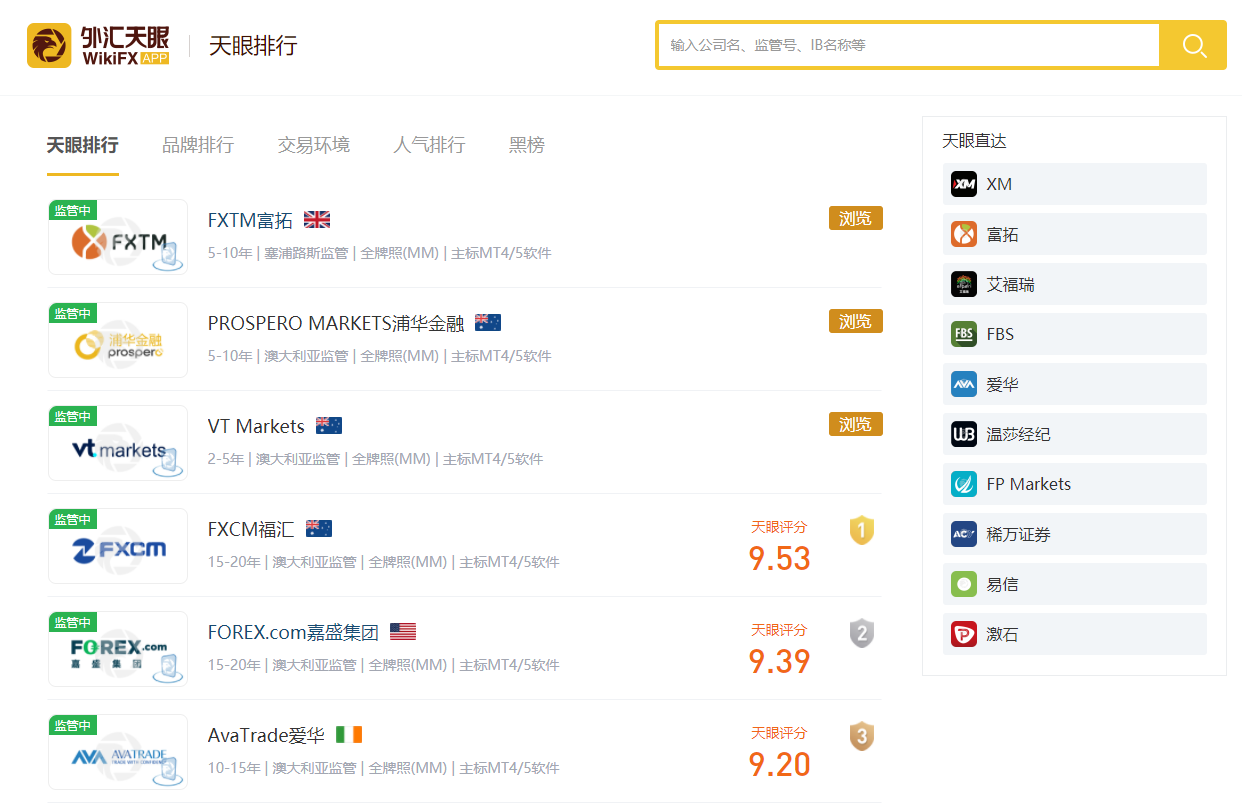Click the Australian flag beside VT Markets
Viewport: 1242px width, 808px height.
click(x=329, y=426)
